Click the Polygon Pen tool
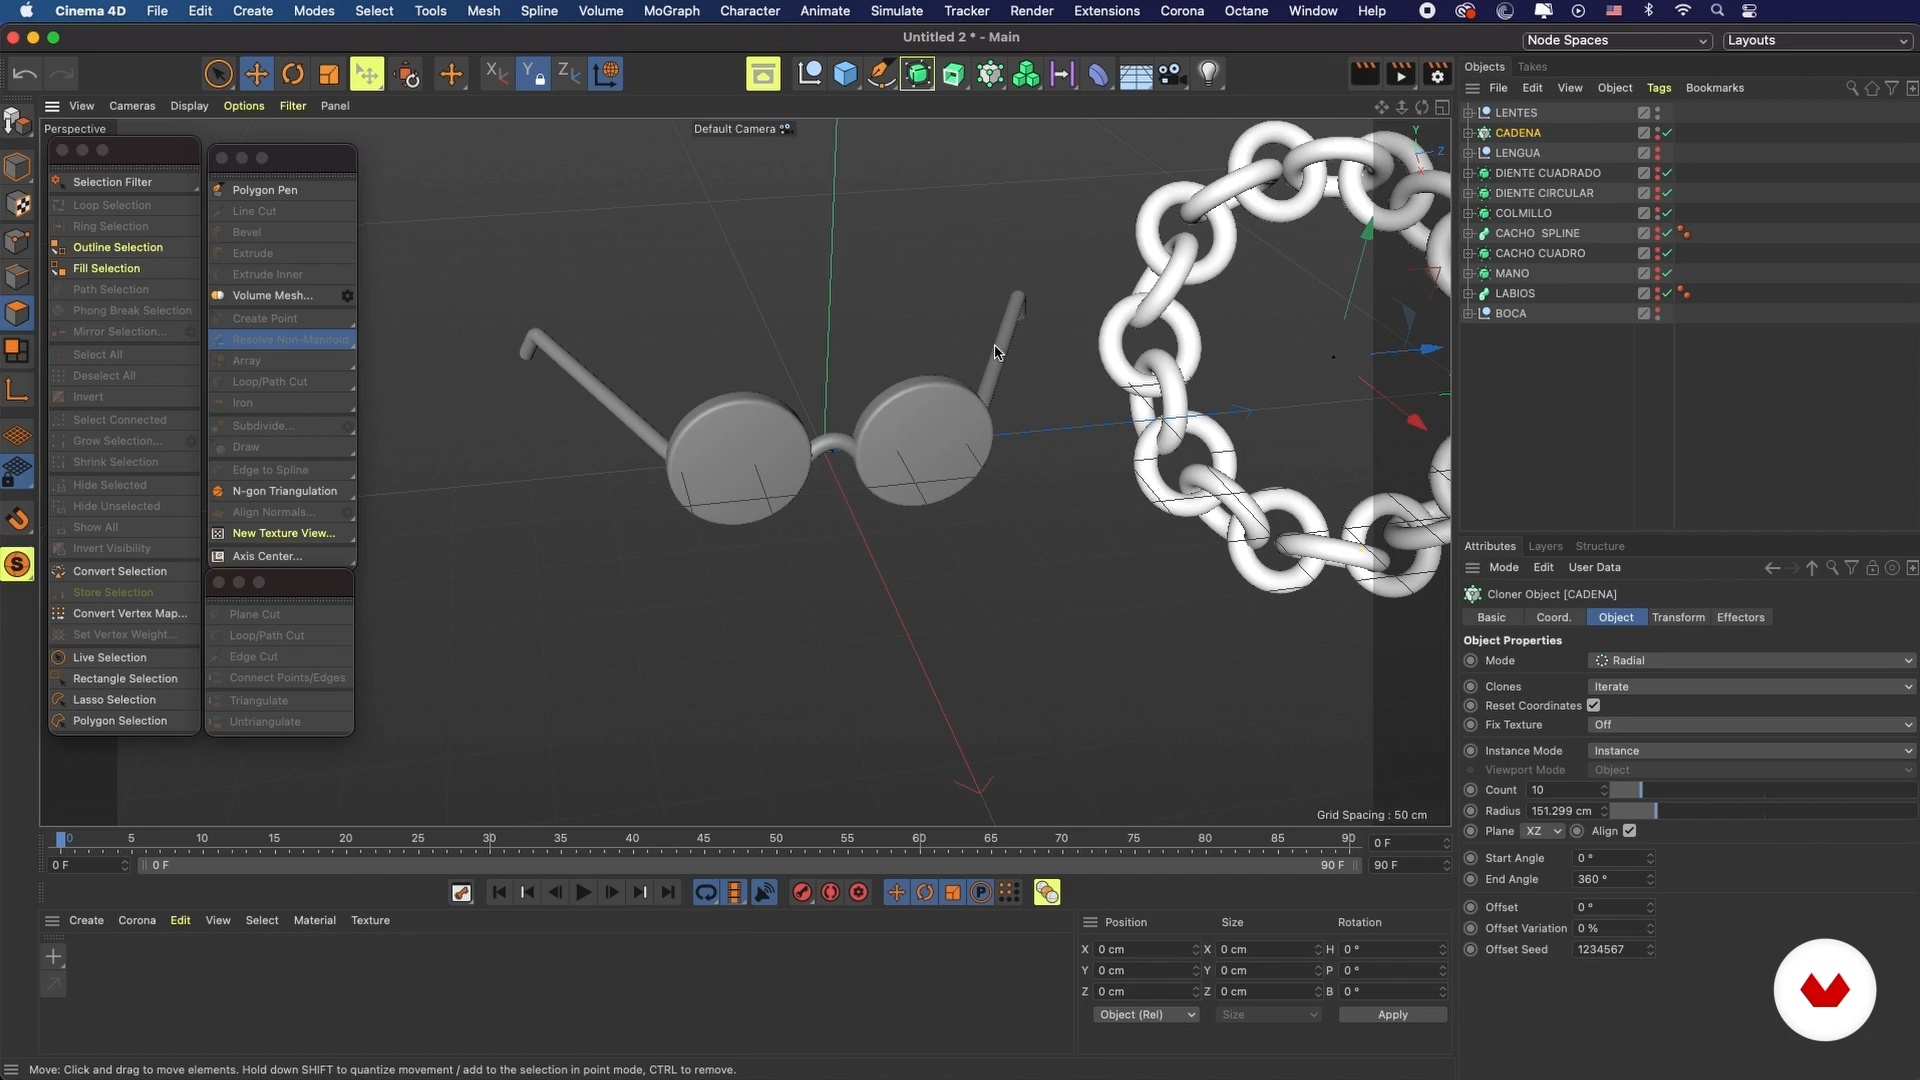 point(264,190)
